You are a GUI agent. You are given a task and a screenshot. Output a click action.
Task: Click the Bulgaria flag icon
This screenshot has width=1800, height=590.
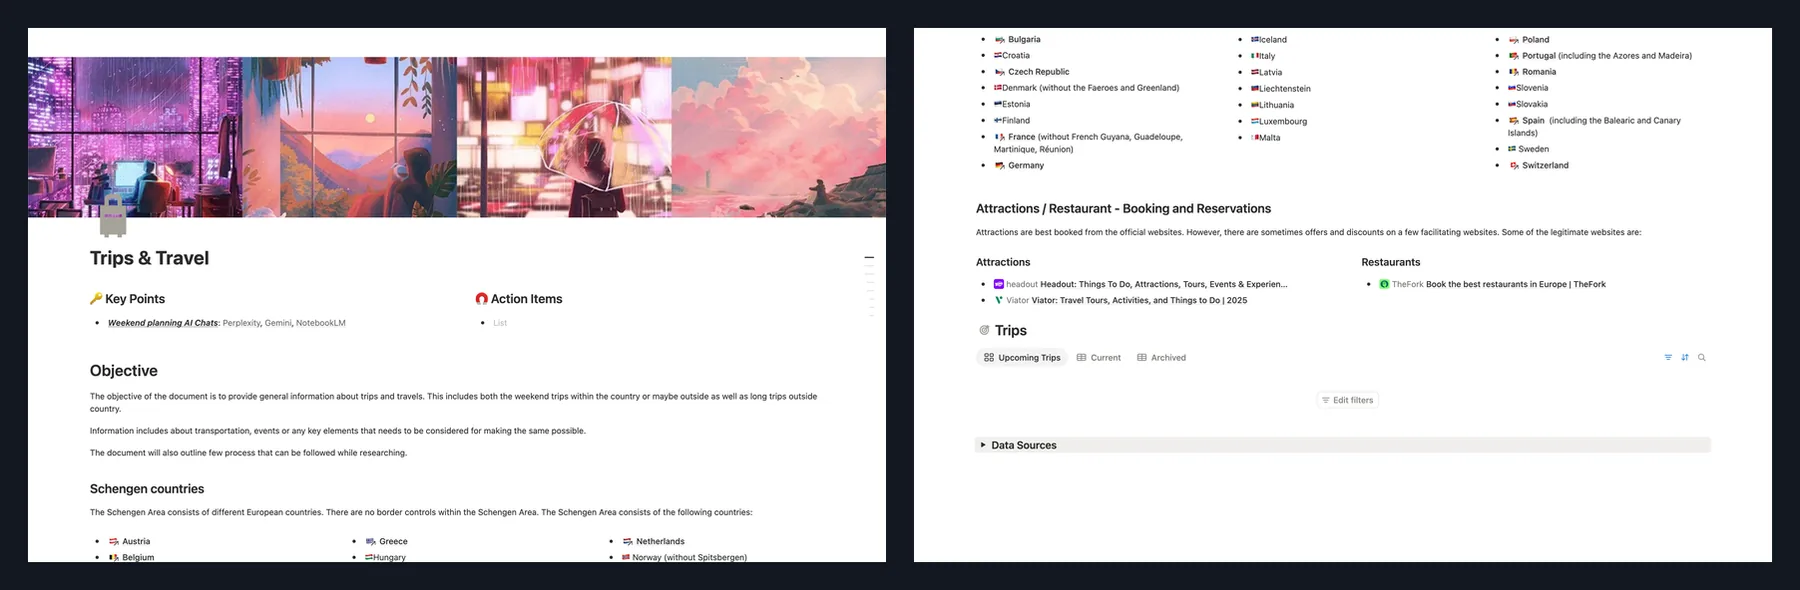tap(1000, 40)
